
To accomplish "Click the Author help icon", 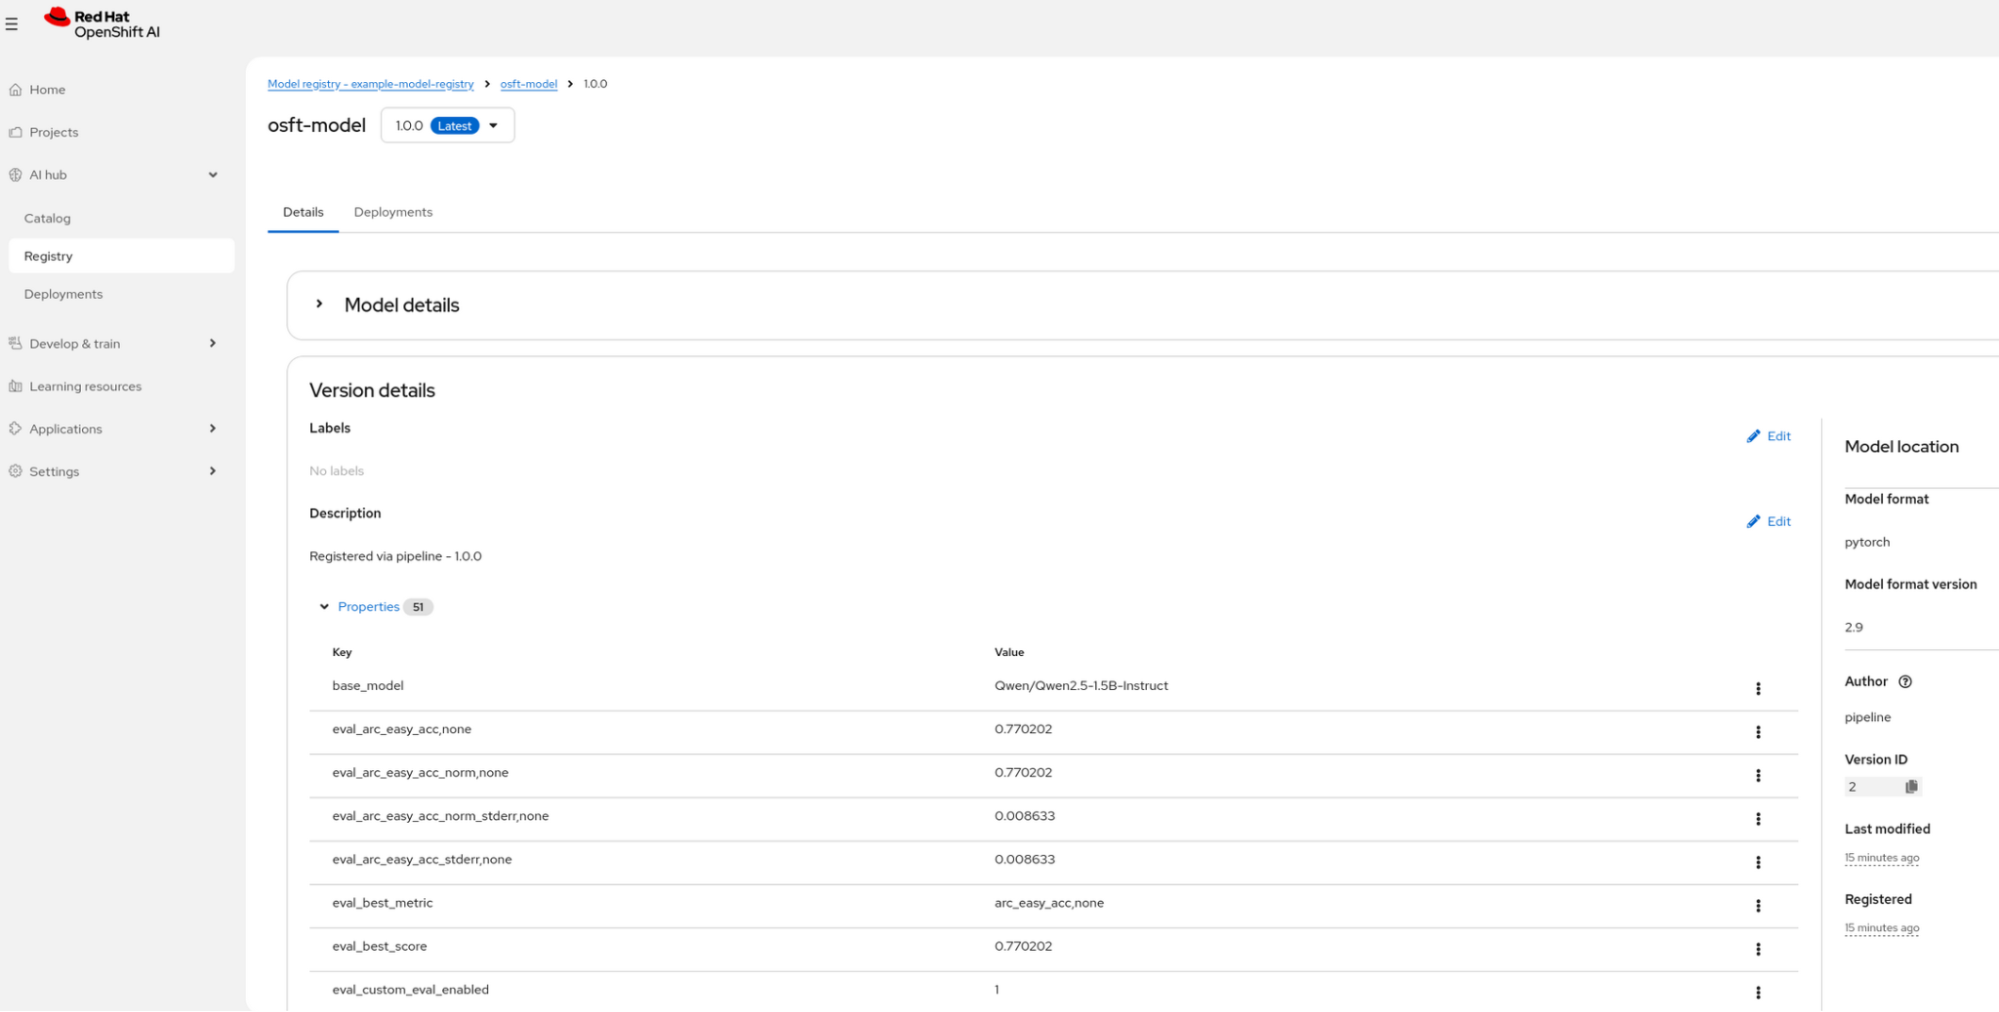I will (x=1905, y=681).
